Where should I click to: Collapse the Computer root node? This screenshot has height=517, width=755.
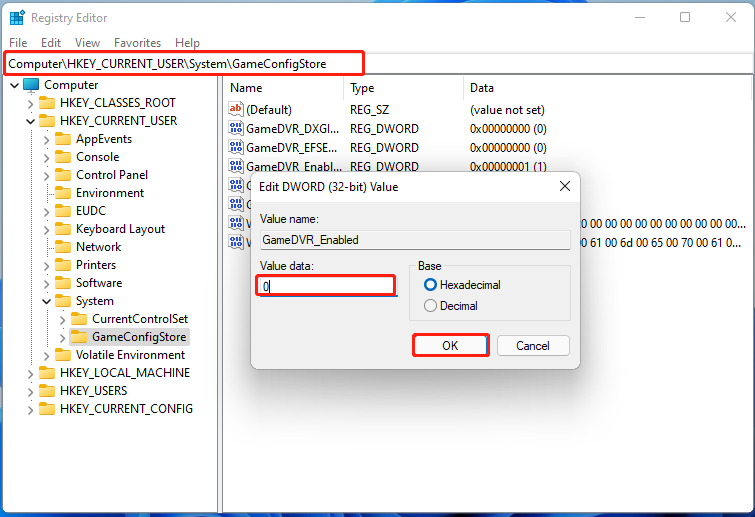[x=14, y=86]
